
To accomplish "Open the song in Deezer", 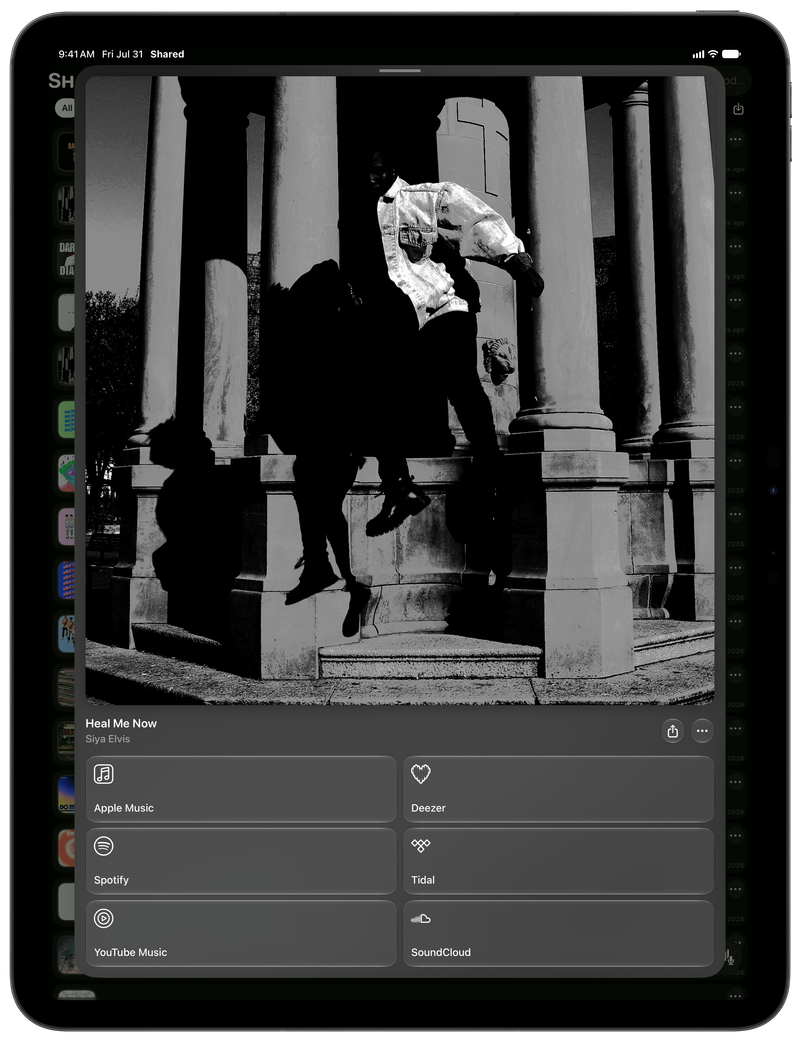I will 558,789.
